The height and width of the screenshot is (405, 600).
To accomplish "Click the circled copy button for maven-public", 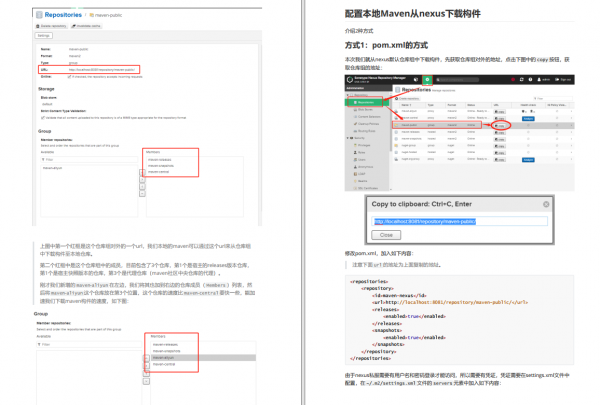I will click(500, 126).
